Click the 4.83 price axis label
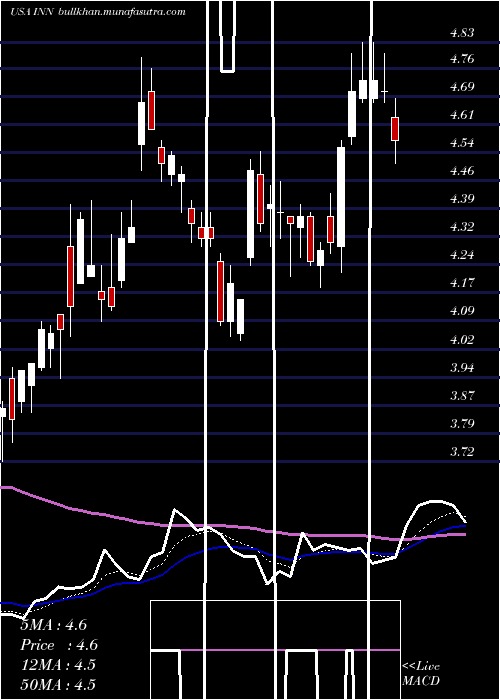This screenshot has height=700, width=500. (x=462, y=33)
